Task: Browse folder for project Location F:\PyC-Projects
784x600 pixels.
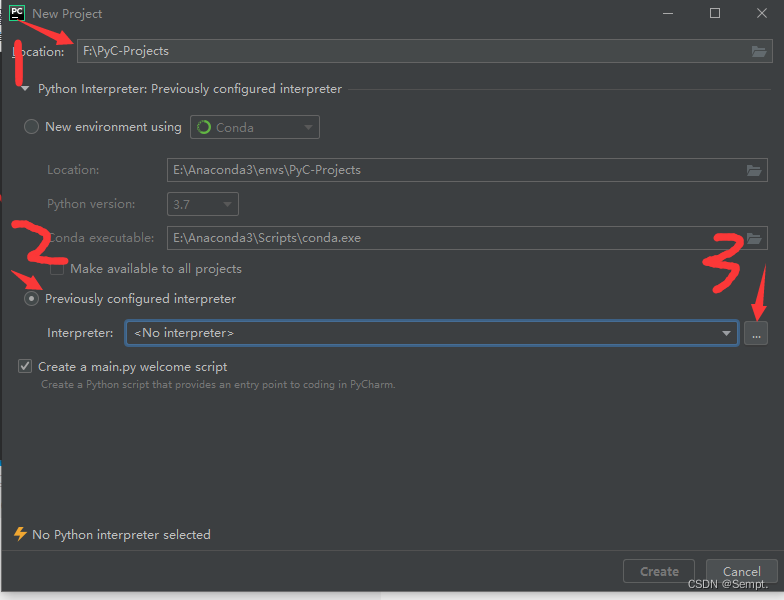Action: [758, 51]
